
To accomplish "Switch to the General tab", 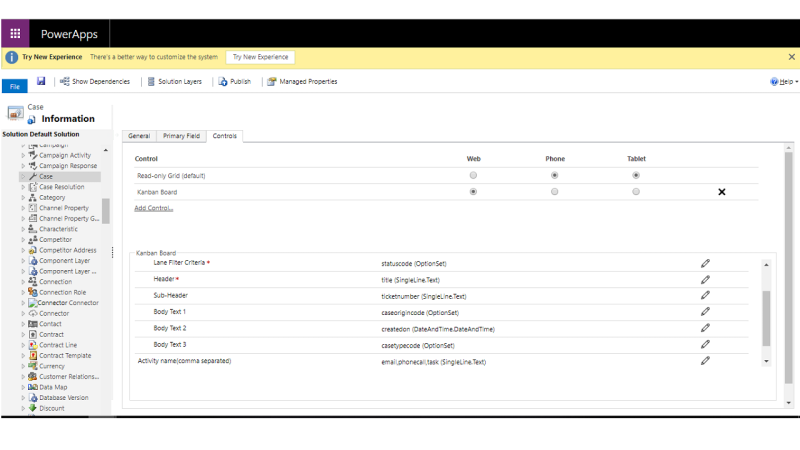I will pyautogui.click(x=139, y=135).
